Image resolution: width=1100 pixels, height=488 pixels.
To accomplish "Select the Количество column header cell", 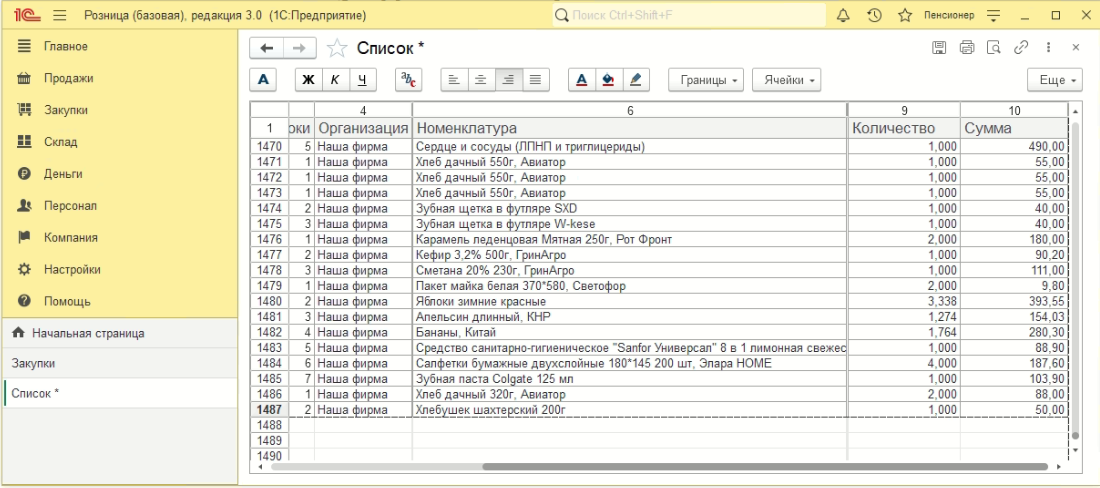I will click(x=904, y=128).
